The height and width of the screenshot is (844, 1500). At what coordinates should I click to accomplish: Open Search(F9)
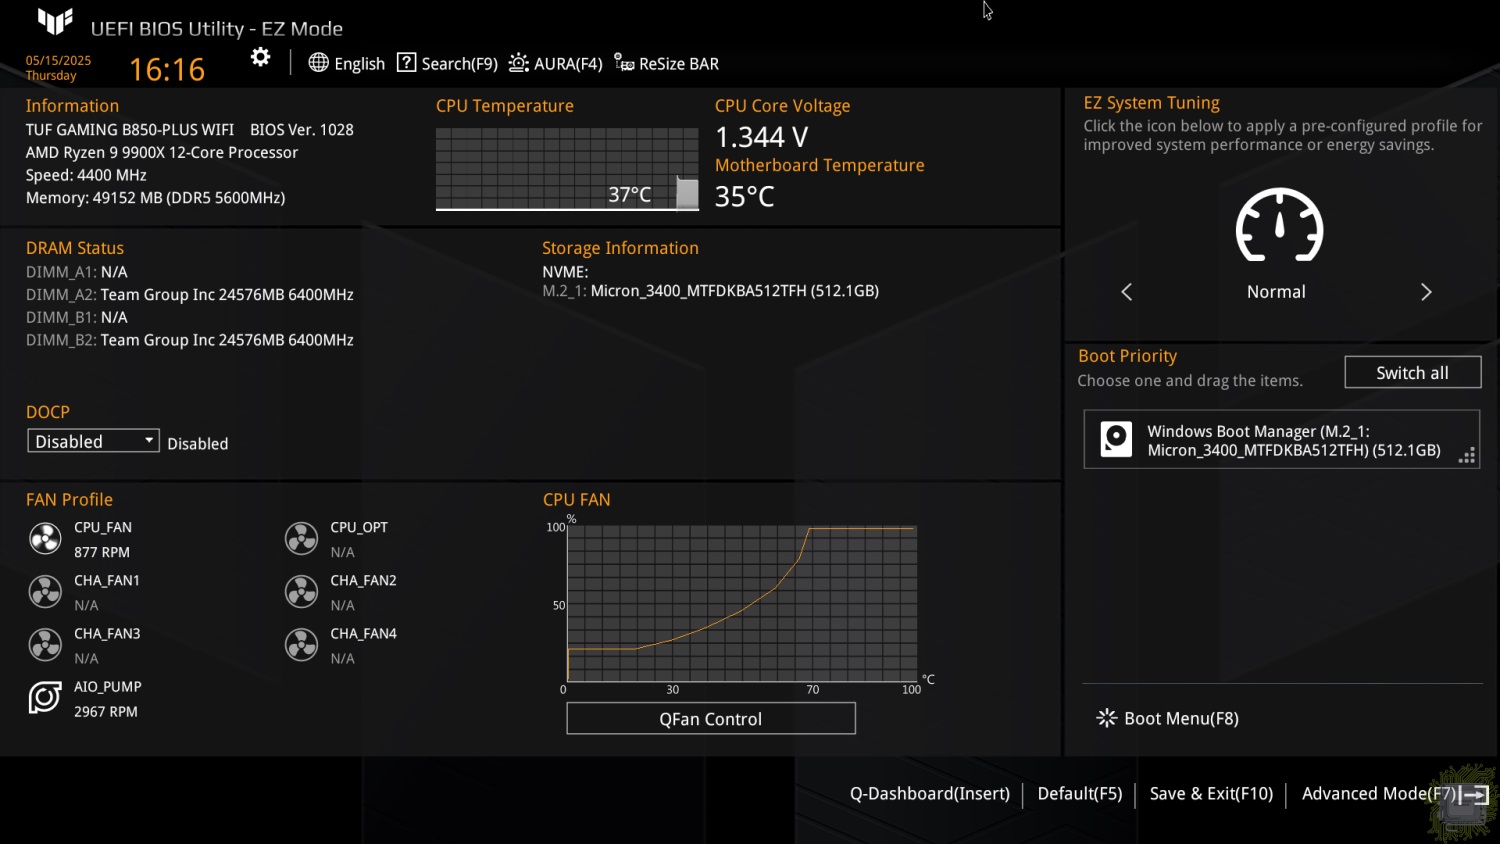click(459, 64)
